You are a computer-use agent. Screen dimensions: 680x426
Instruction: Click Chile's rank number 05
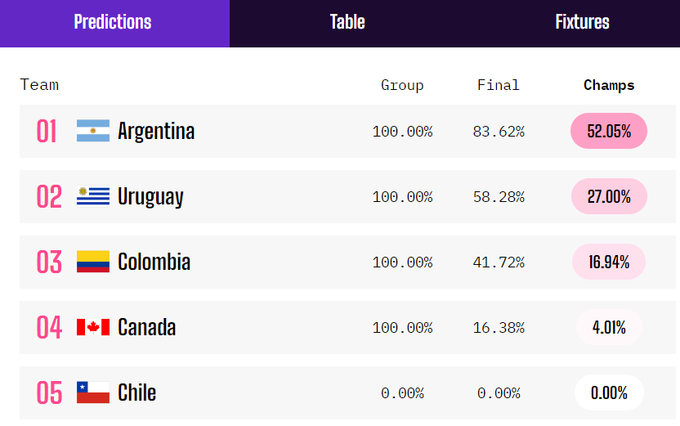coord(49,392)
